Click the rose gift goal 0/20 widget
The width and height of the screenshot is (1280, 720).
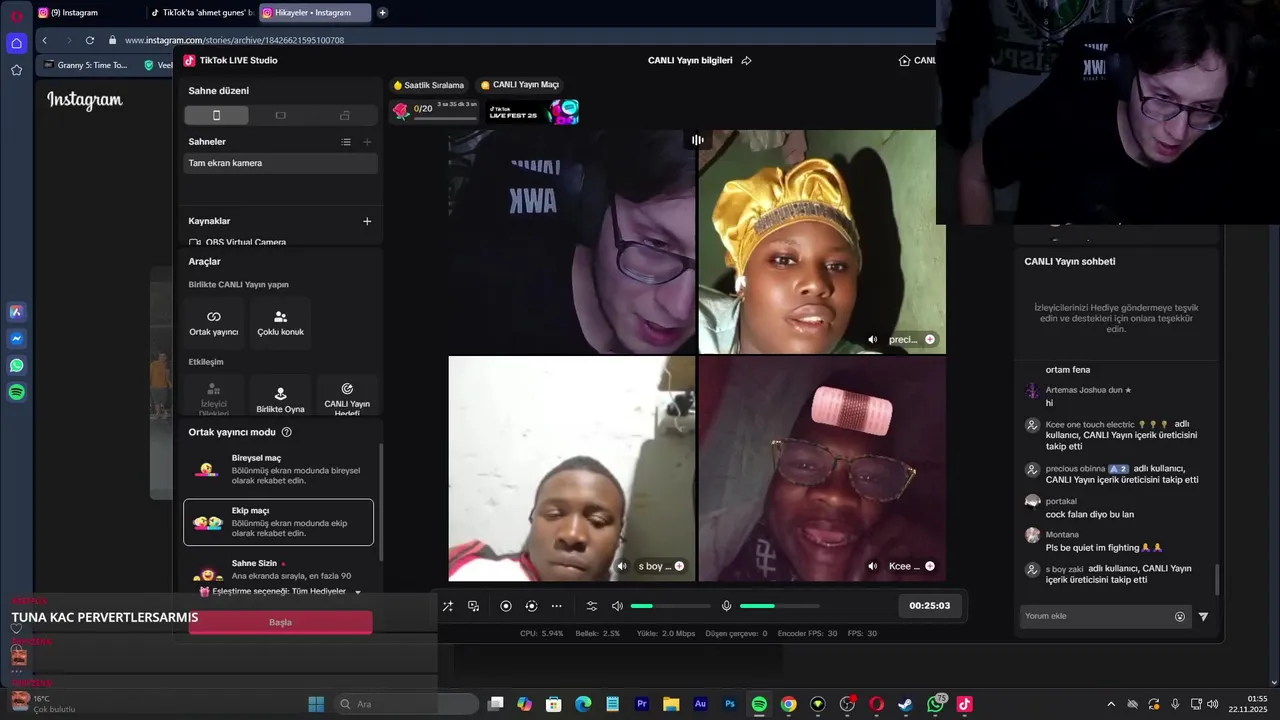434,110
